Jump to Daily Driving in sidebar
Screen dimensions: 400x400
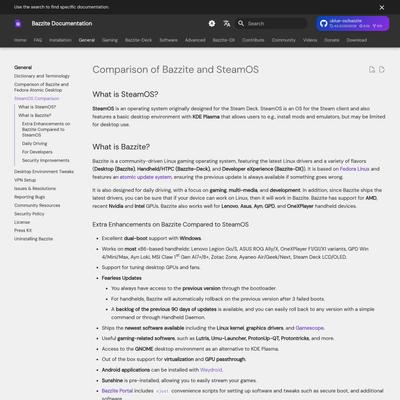[34, 143]
